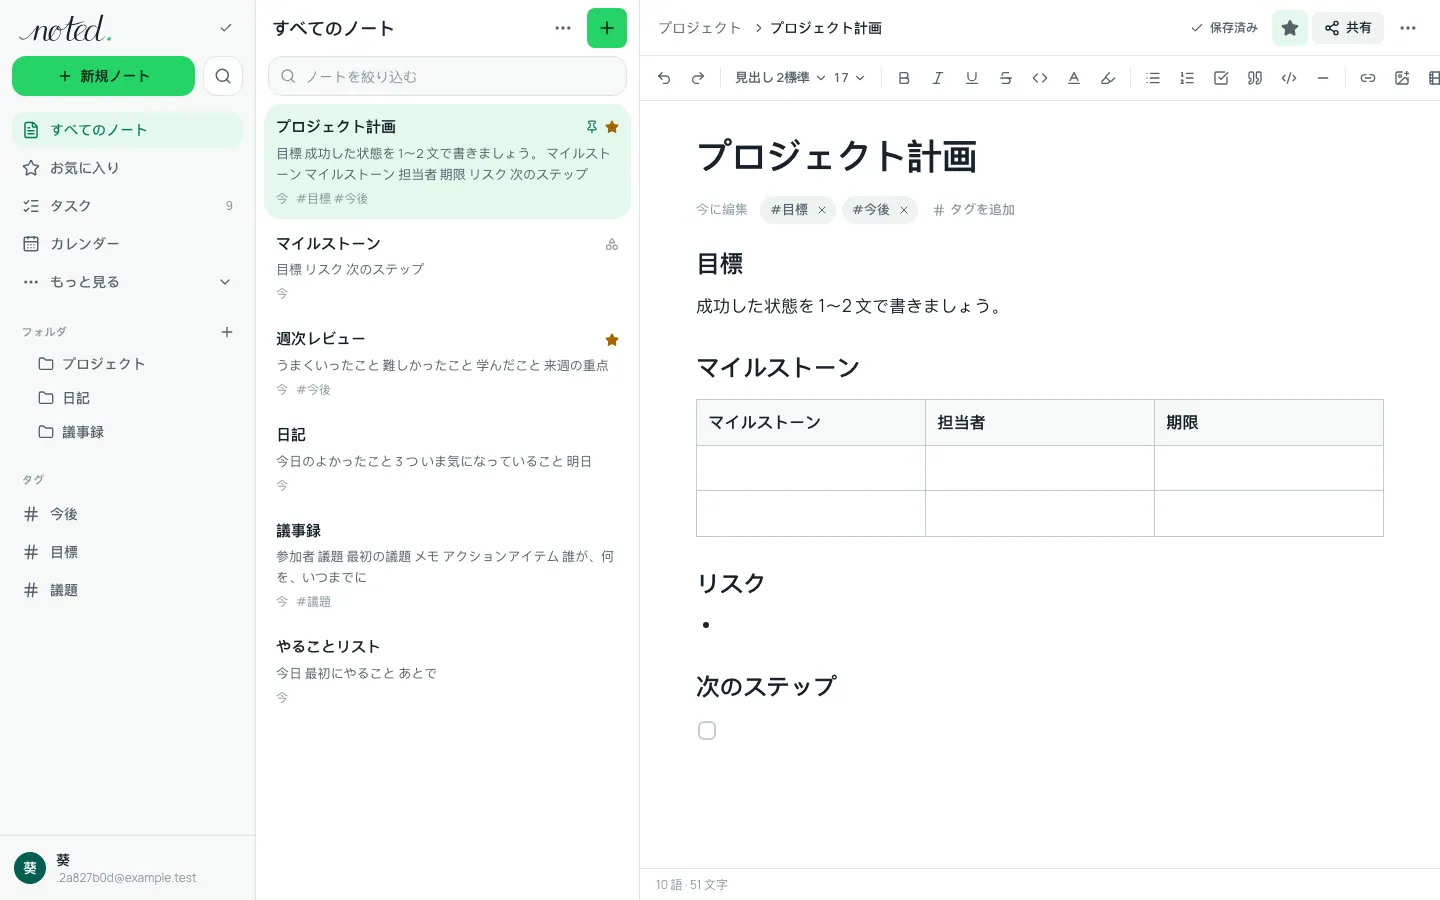Open the text color tool
This screenshot has height=900, width=1440.
coord(1074,78)
